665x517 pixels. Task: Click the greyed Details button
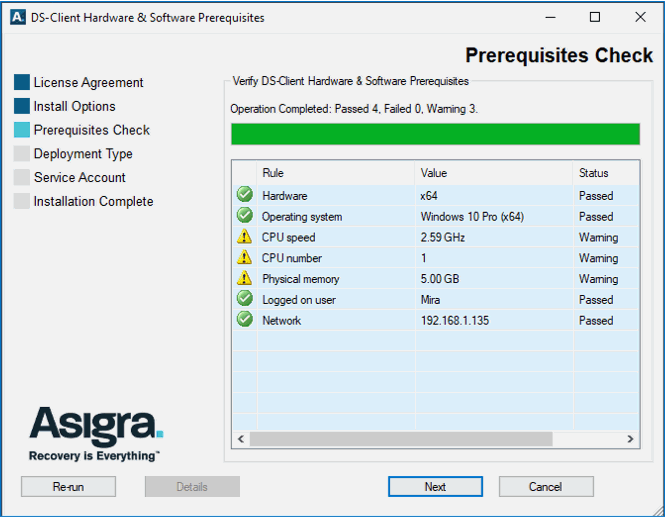pyautogui.click(x=192, y=486)
